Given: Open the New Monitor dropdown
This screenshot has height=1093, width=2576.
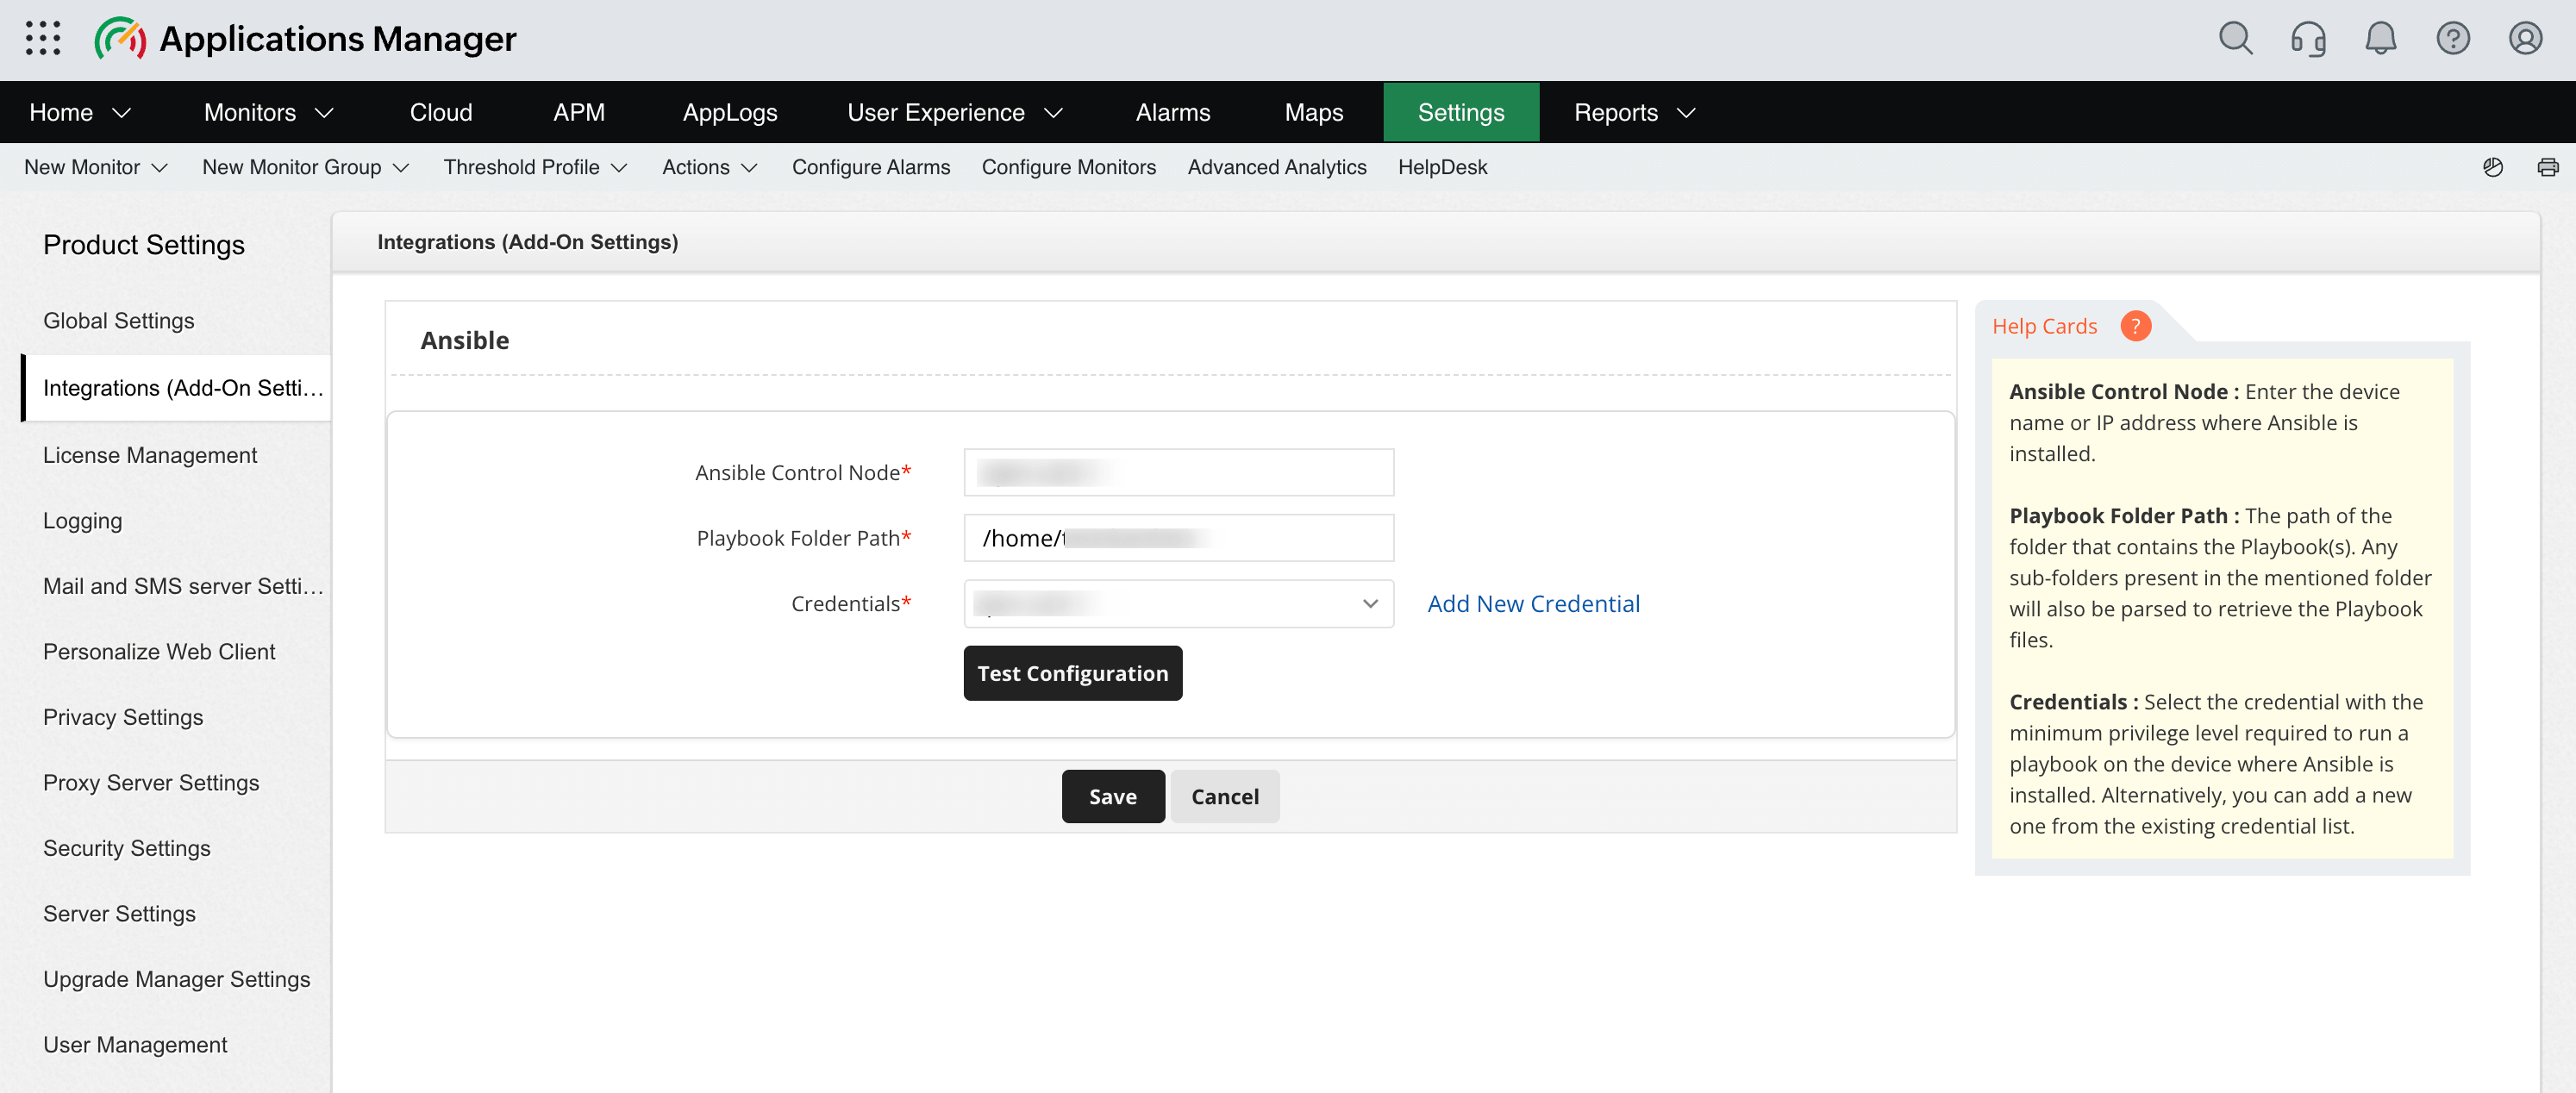Looking at the screenshot, I should click(96, 167).
